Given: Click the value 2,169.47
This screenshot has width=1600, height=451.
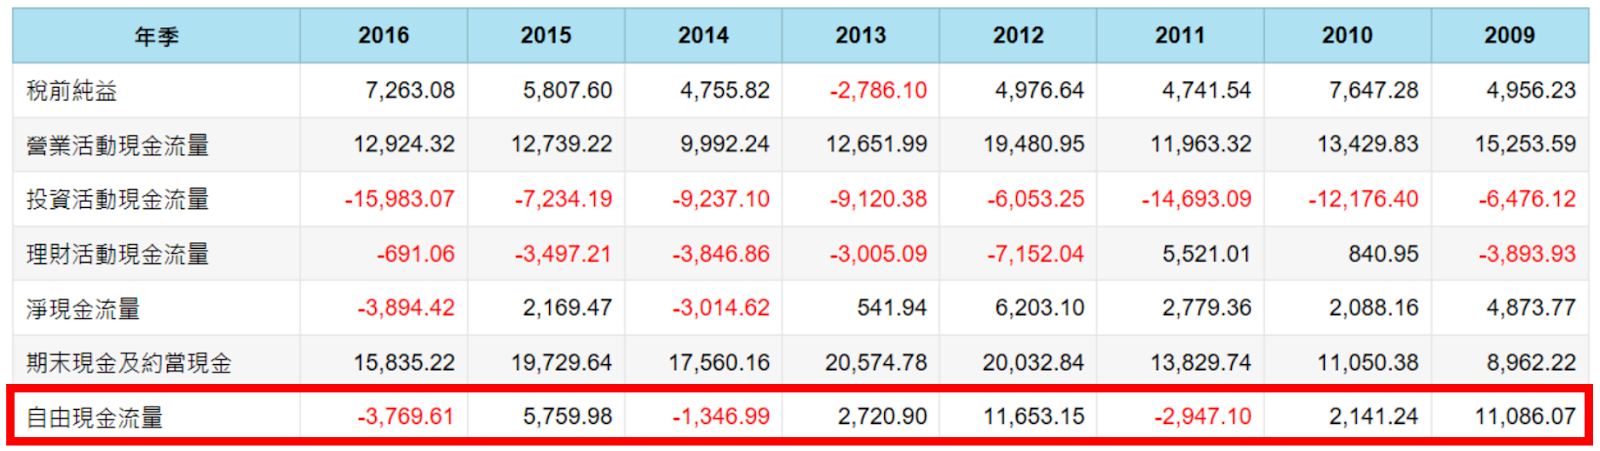Looking at the screenshot, I should pos(567,308).
